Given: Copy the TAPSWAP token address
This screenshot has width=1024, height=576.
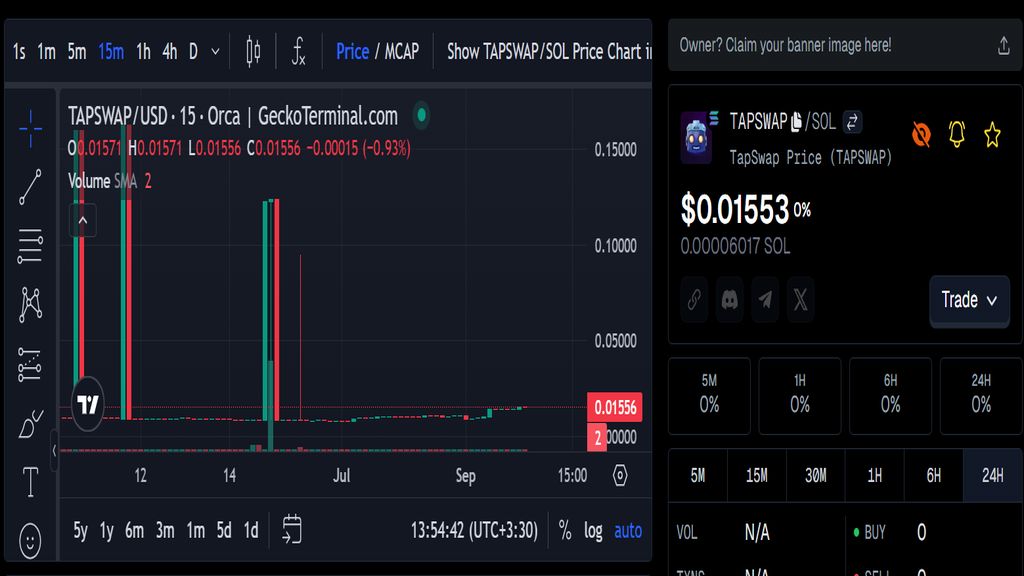Looking at the screenshot, I should pos(796,122).
